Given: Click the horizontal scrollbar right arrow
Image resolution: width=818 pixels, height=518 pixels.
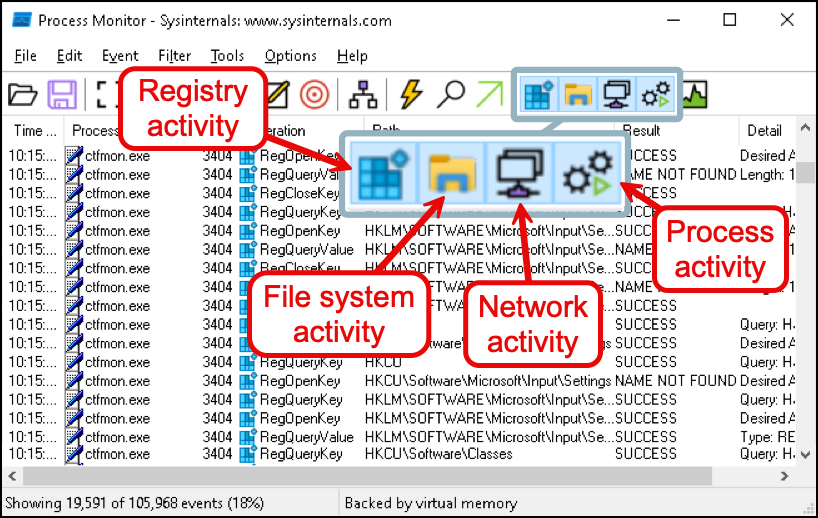Looking at the screenshot, I should click(x=784, y=476).
